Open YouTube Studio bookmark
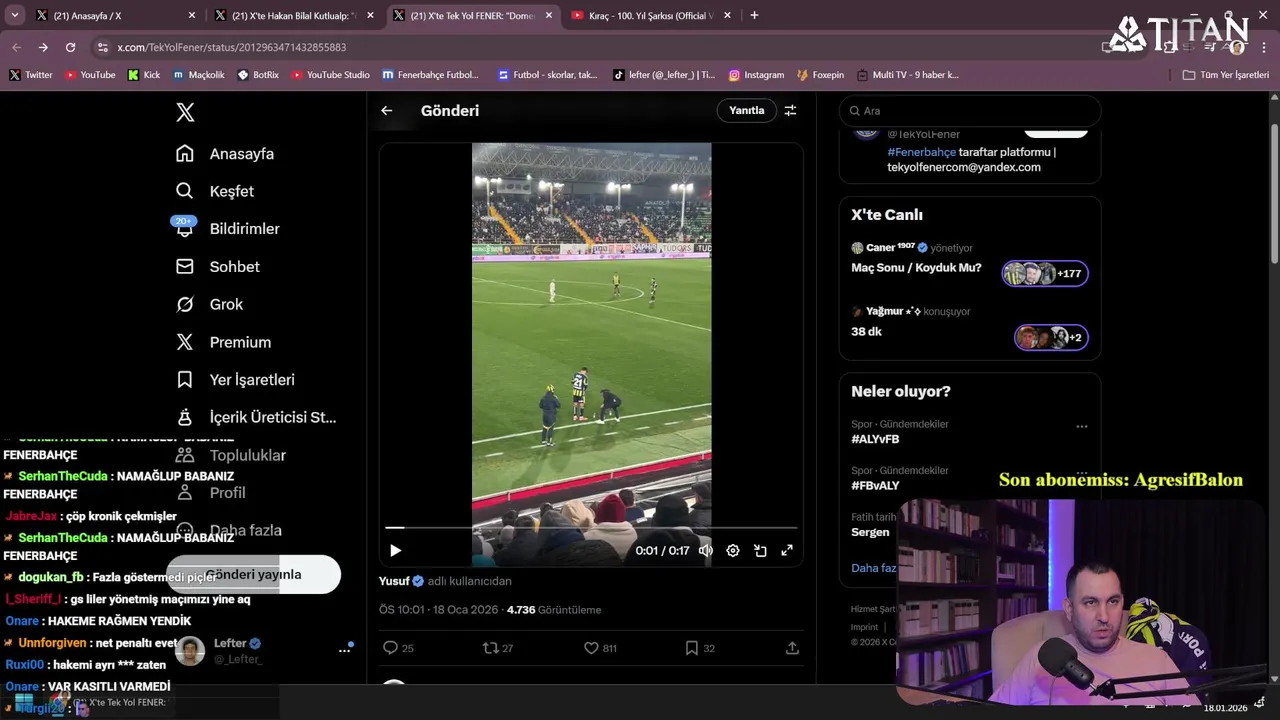1280x720 pixels. [330, 75]
